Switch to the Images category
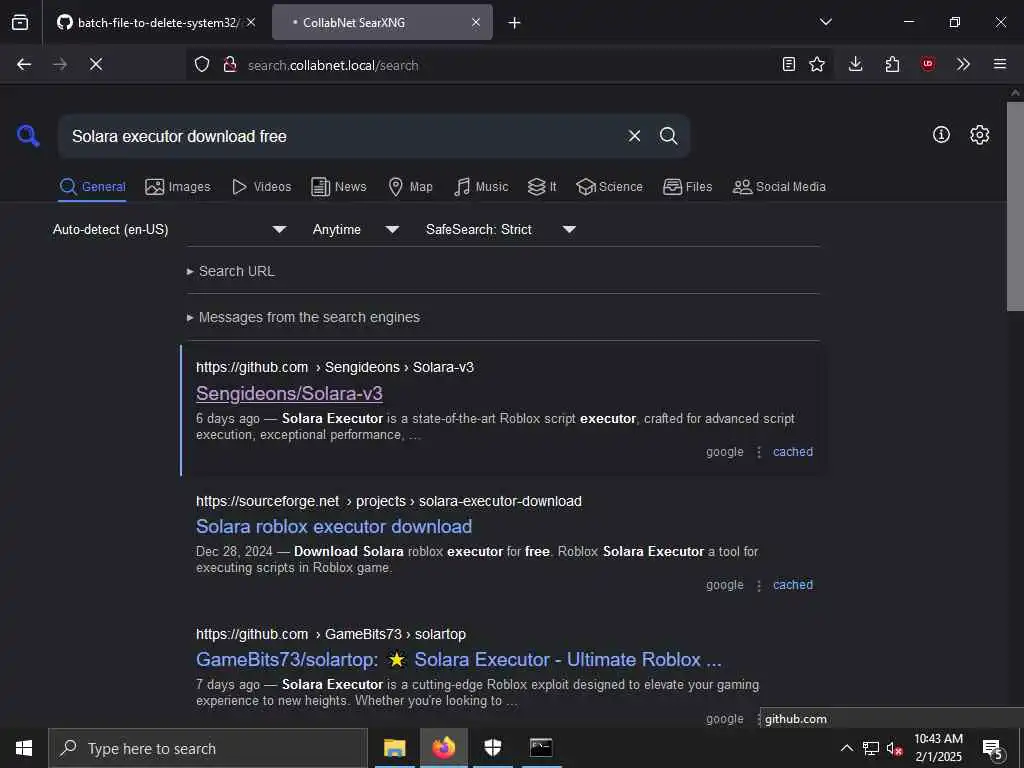Screen dimensions: 1024x768 pyautogui.click(x=178, y=187)
